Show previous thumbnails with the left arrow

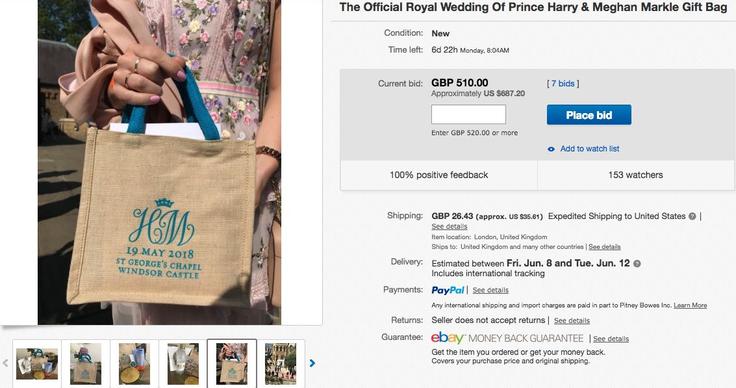coord(6,363)
